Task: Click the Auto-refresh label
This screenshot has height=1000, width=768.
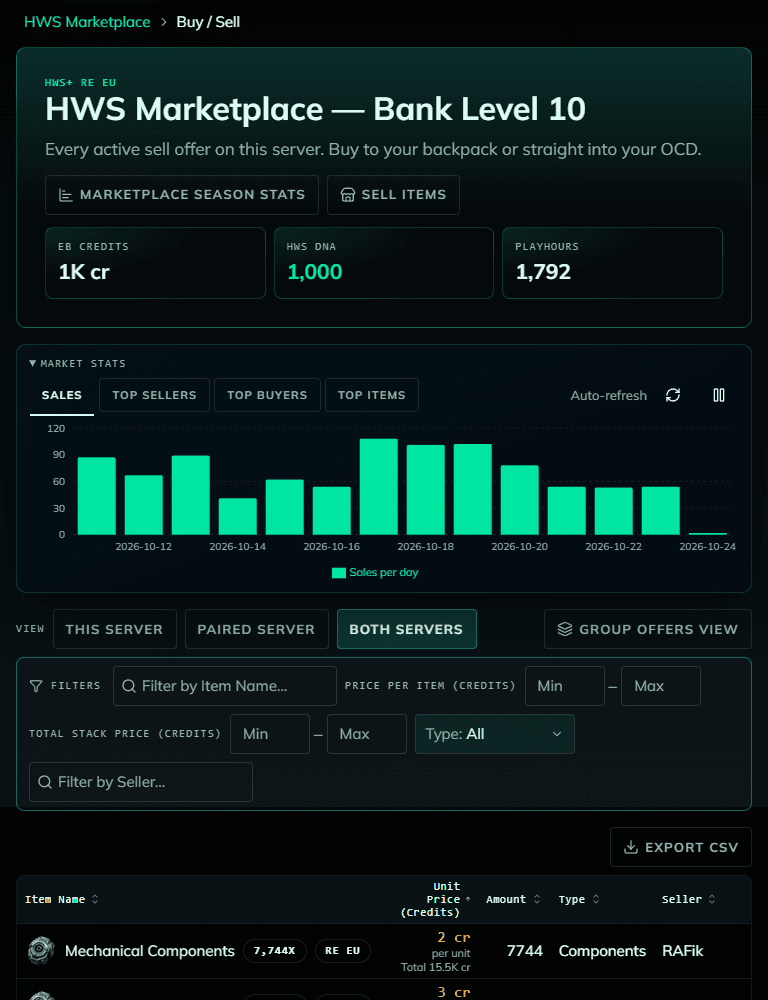Action: [x=609, y=395]
